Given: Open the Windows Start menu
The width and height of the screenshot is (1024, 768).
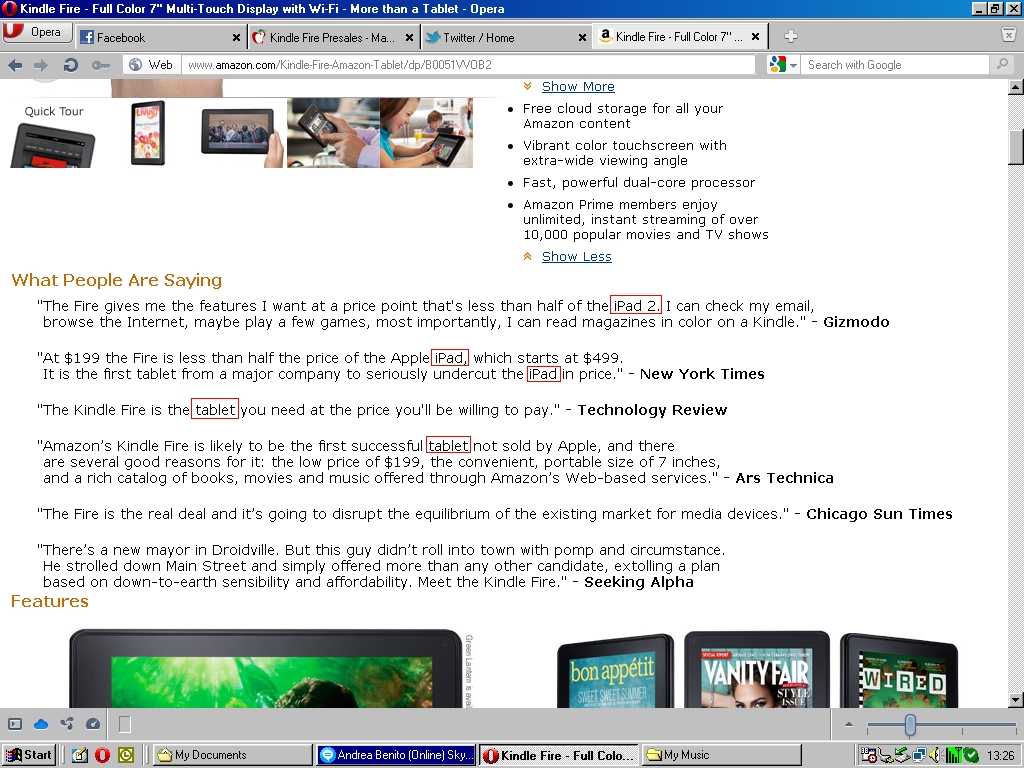Looking at the screenshot, I should [x=28, y=755].
